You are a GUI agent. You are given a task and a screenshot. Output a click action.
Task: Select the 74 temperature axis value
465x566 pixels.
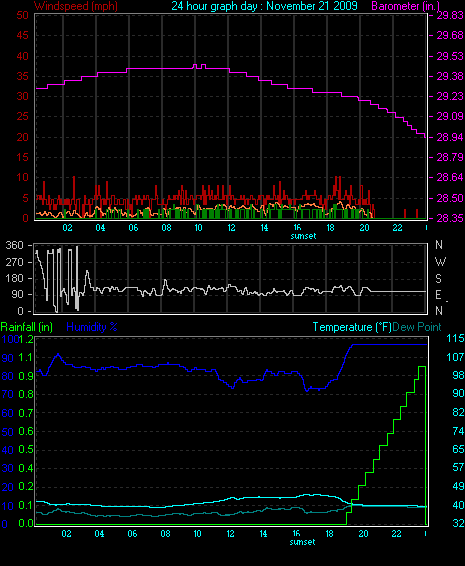tap(458, 431)
